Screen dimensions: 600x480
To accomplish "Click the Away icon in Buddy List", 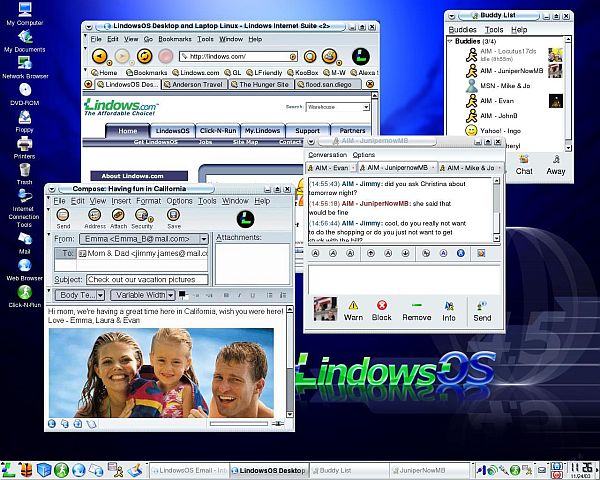I will pyautogui.click(x=556, y=165).
